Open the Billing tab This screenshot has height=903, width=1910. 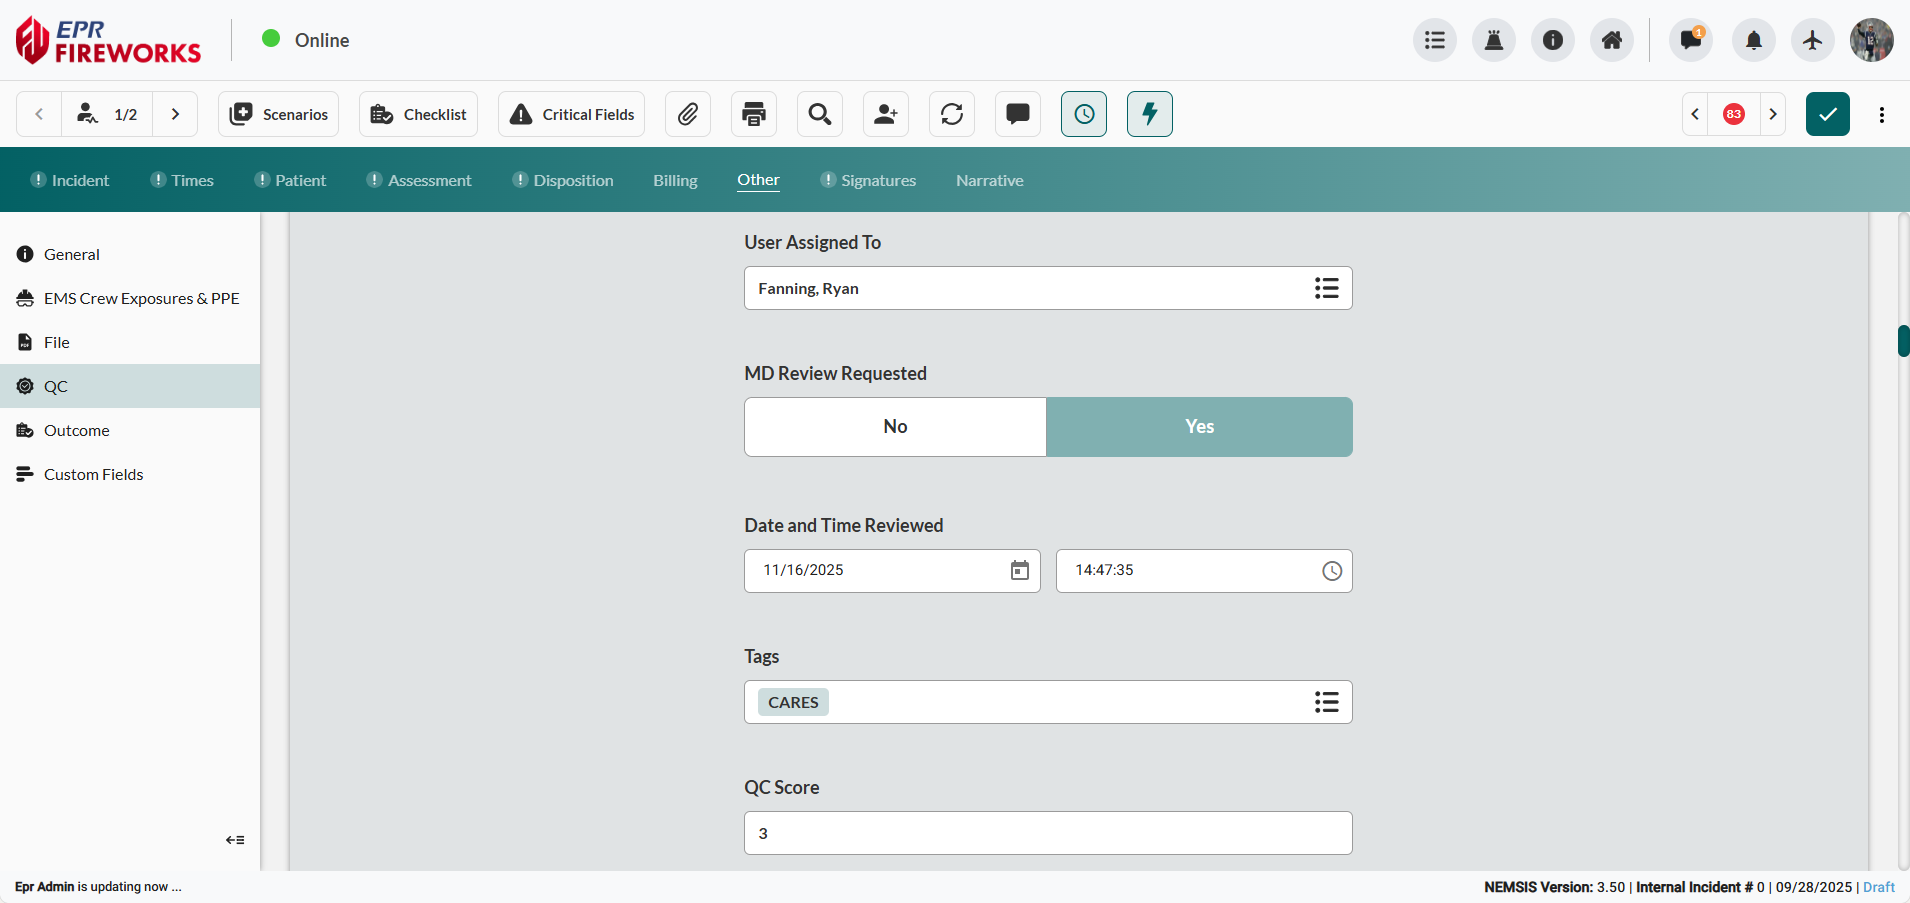(x=675, y=180)
